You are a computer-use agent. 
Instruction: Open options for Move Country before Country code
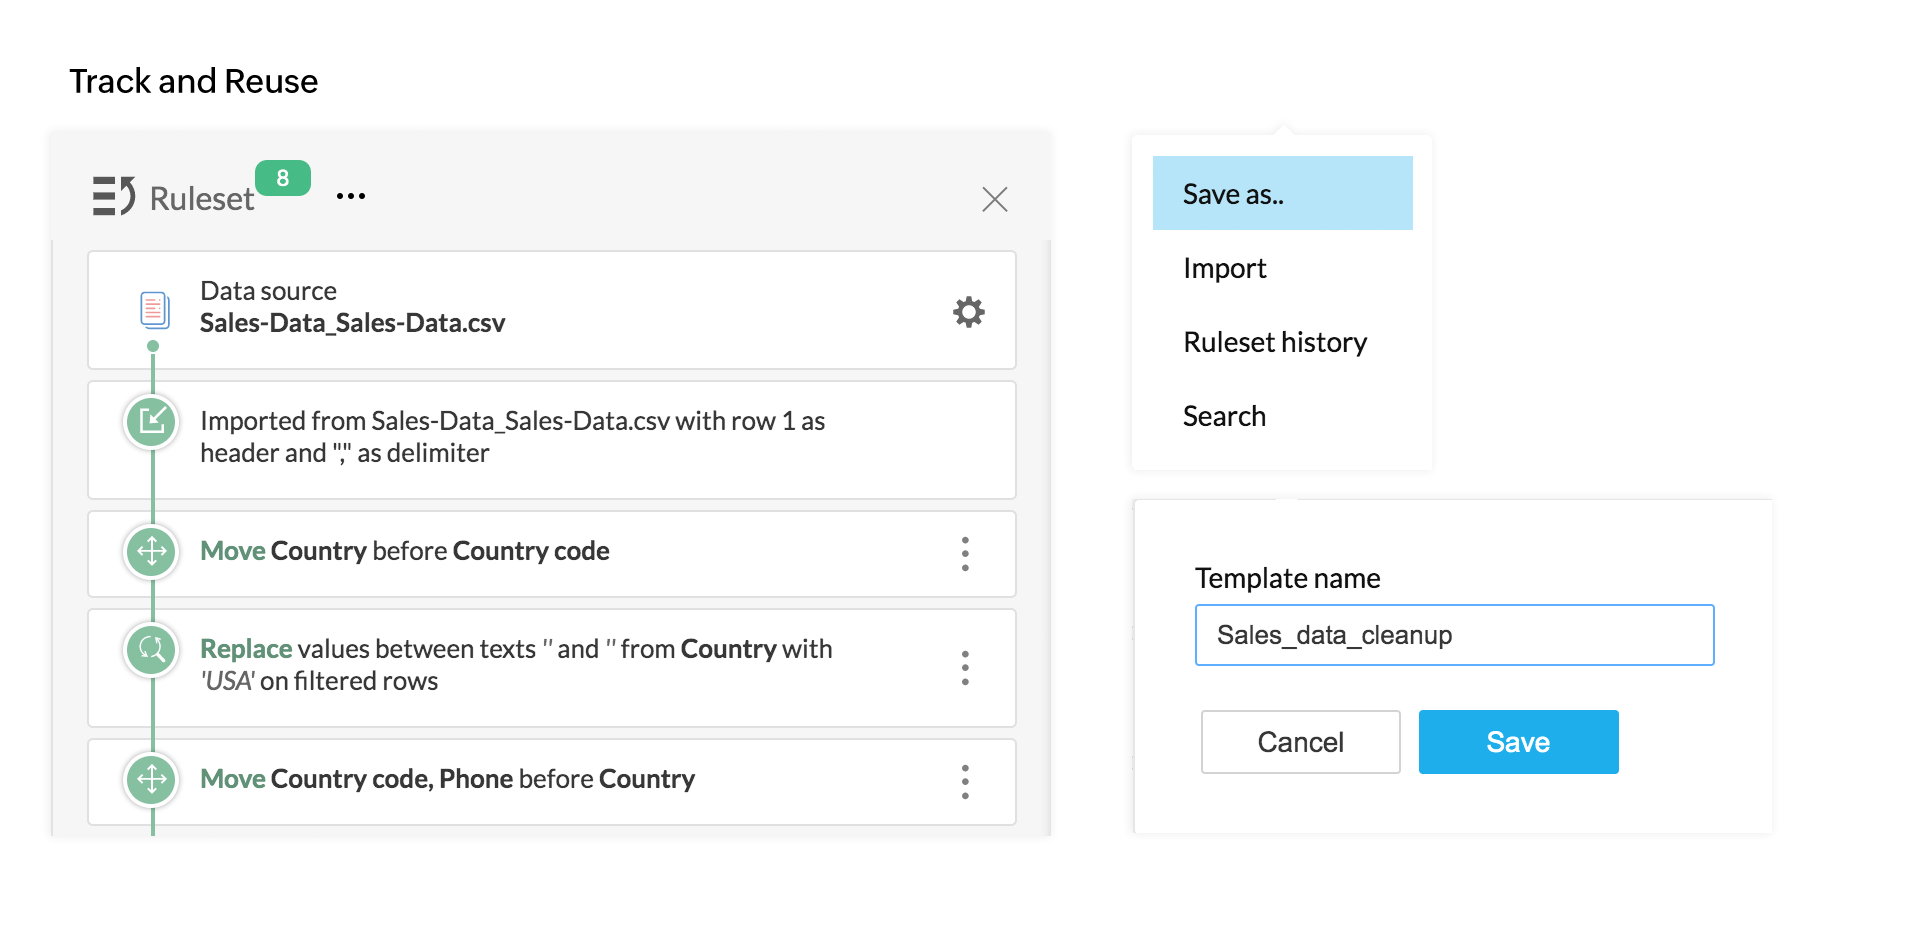point(965,553)
